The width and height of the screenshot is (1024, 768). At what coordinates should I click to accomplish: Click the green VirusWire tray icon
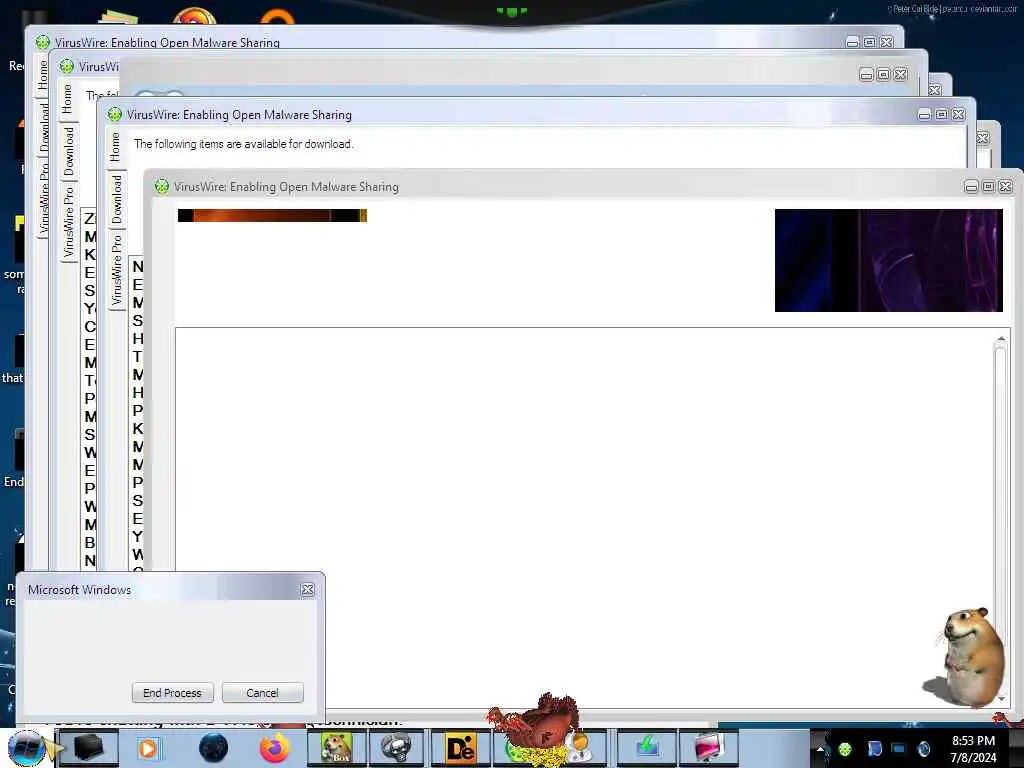click(x=845, y=749)
